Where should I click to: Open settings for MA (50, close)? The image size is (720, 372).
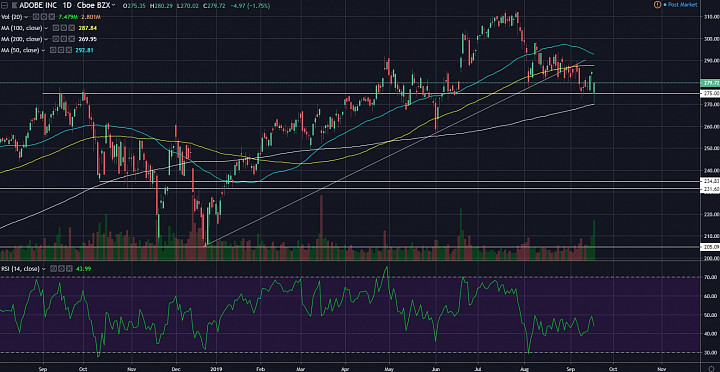click(61, 50)
